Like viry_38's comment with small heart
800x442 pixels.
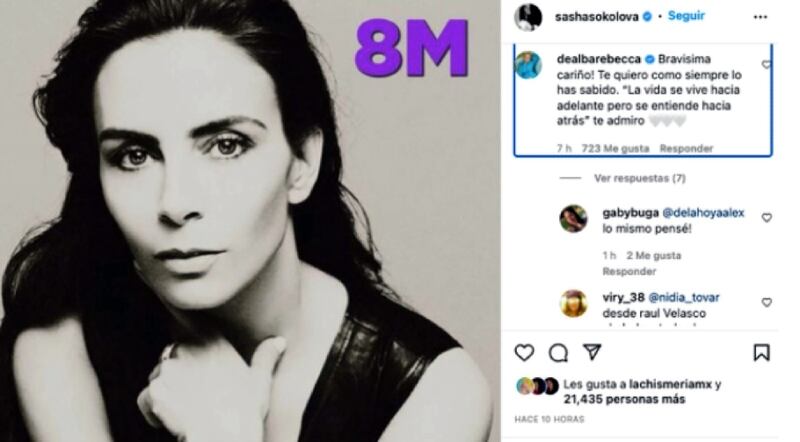(x=767, y=302)
